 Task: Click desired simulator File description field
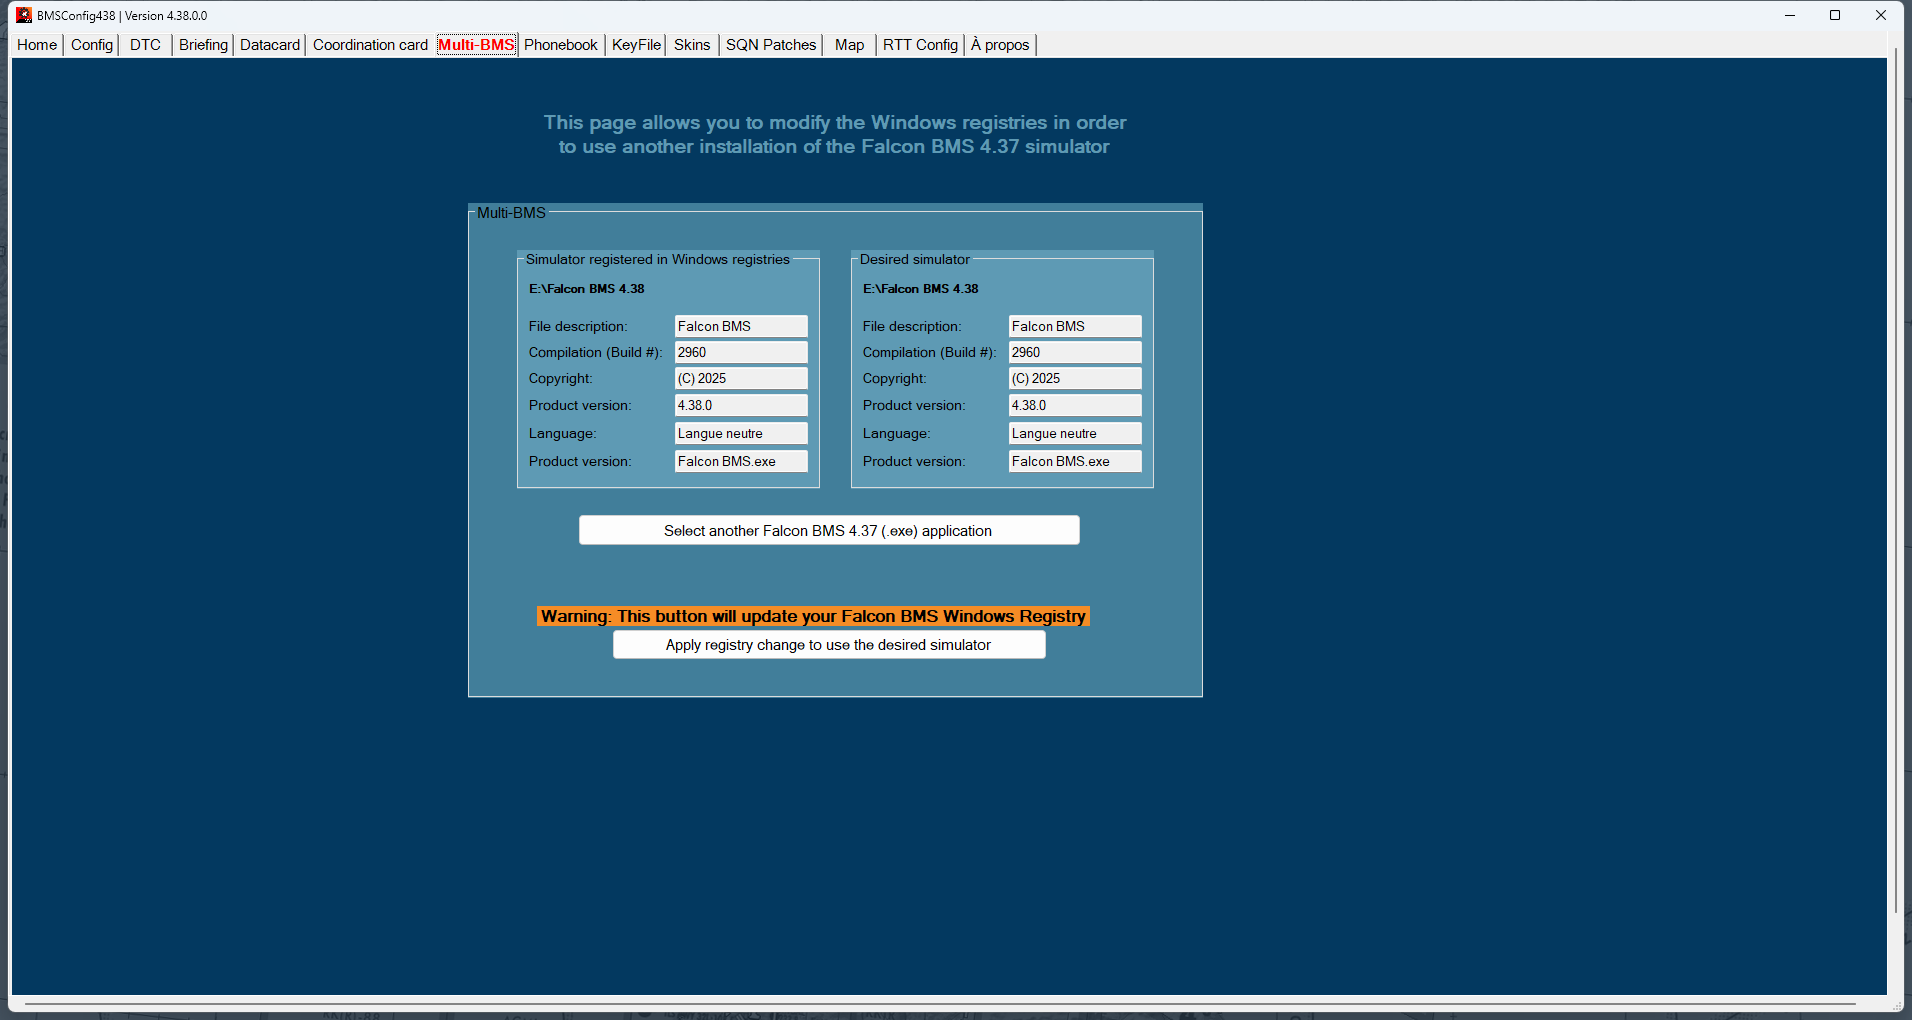tap(1075, 326)
